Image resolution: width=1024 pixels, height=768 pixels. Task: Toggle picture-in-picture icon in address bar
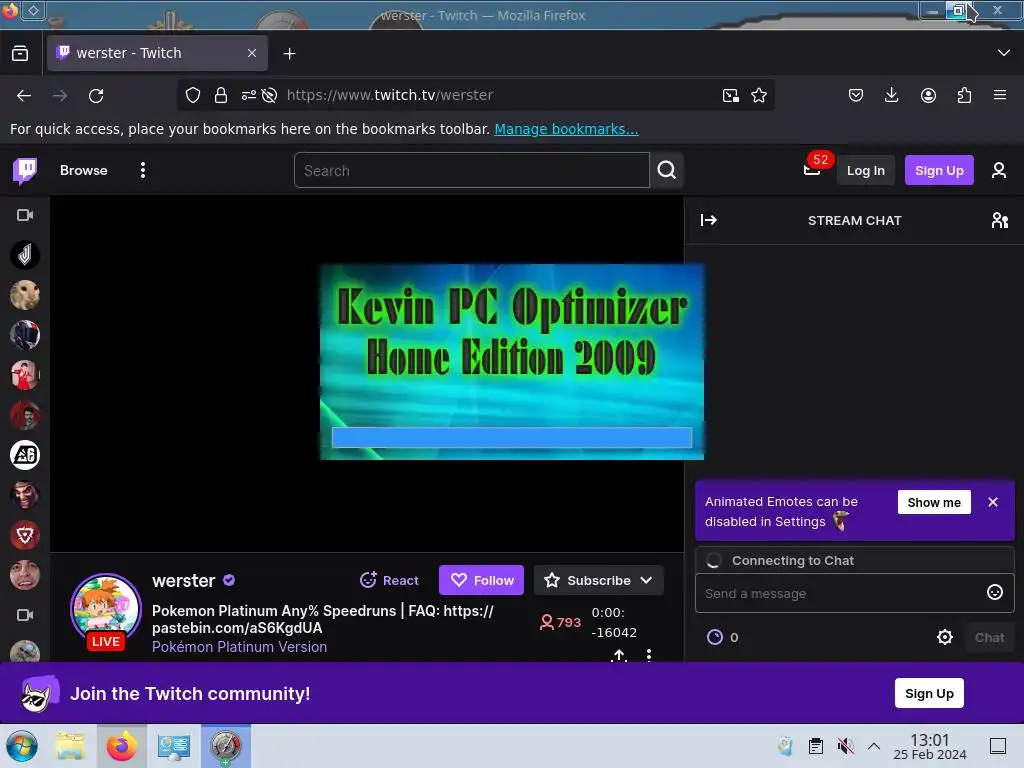click(x=731, y=95)
